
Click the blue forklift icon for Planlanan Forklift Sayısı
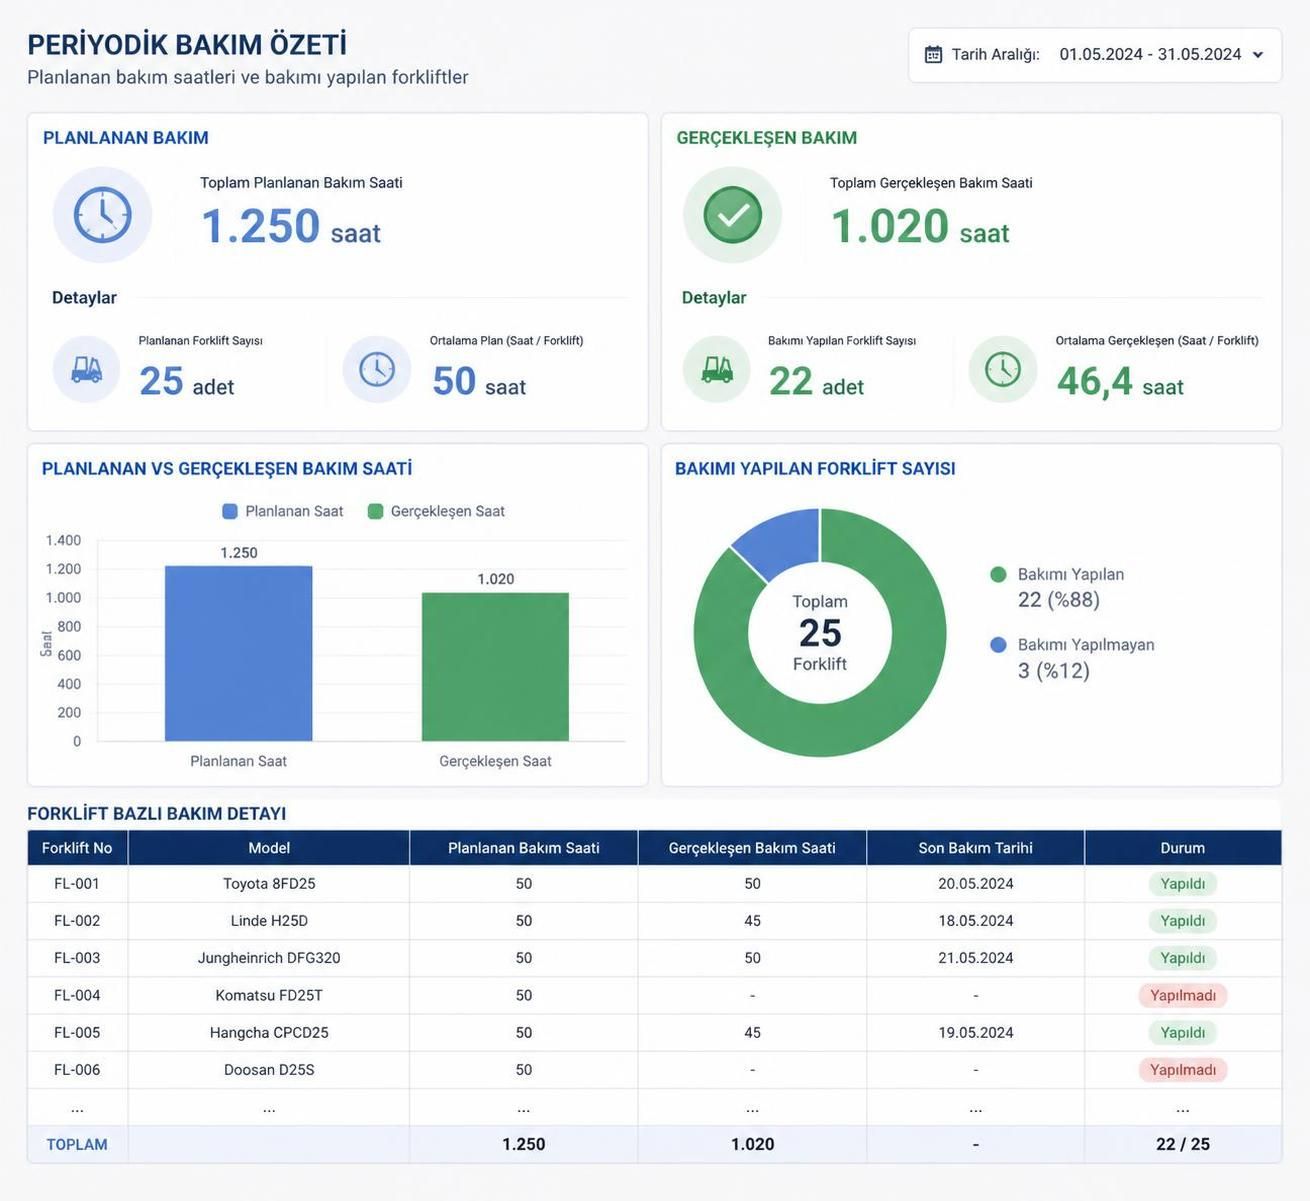click(87, 370)
